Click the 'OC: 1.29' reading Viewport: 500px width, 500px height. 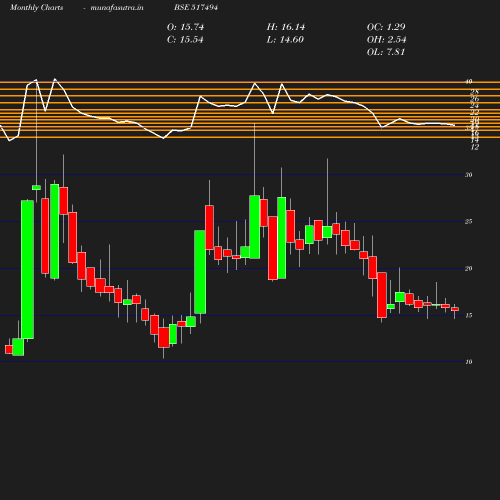pyautogui.click(x=386, y=27)
